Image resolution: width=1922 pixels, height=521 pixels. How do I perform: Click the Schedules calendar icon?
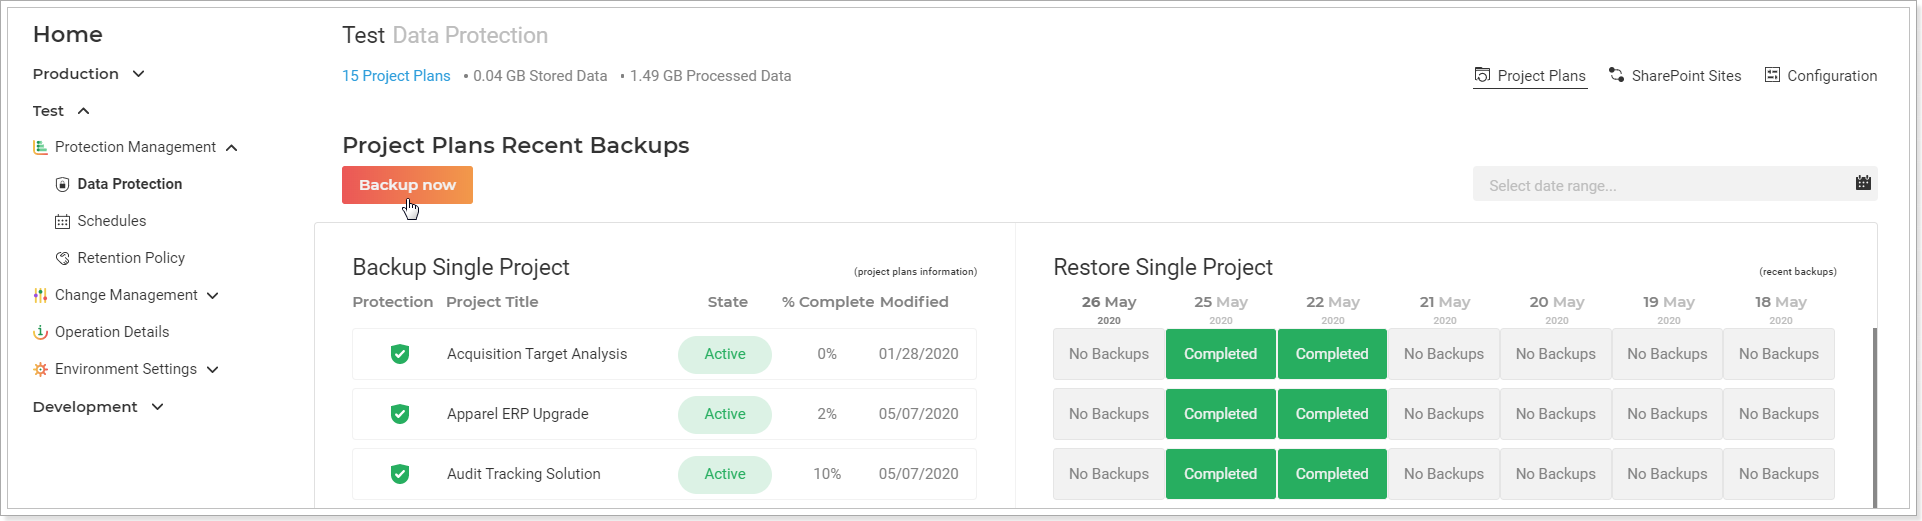click(62, 221)
